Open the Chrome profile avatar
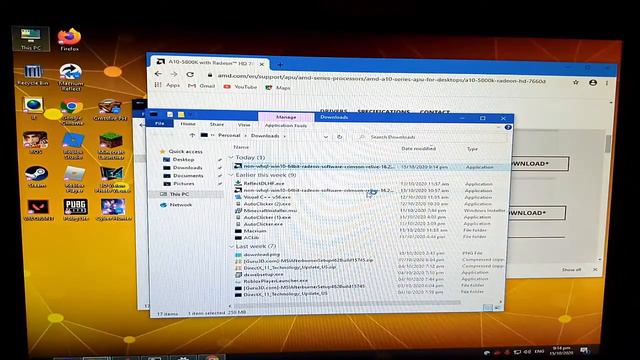This screenshot has height=360, width=640. 593,82
